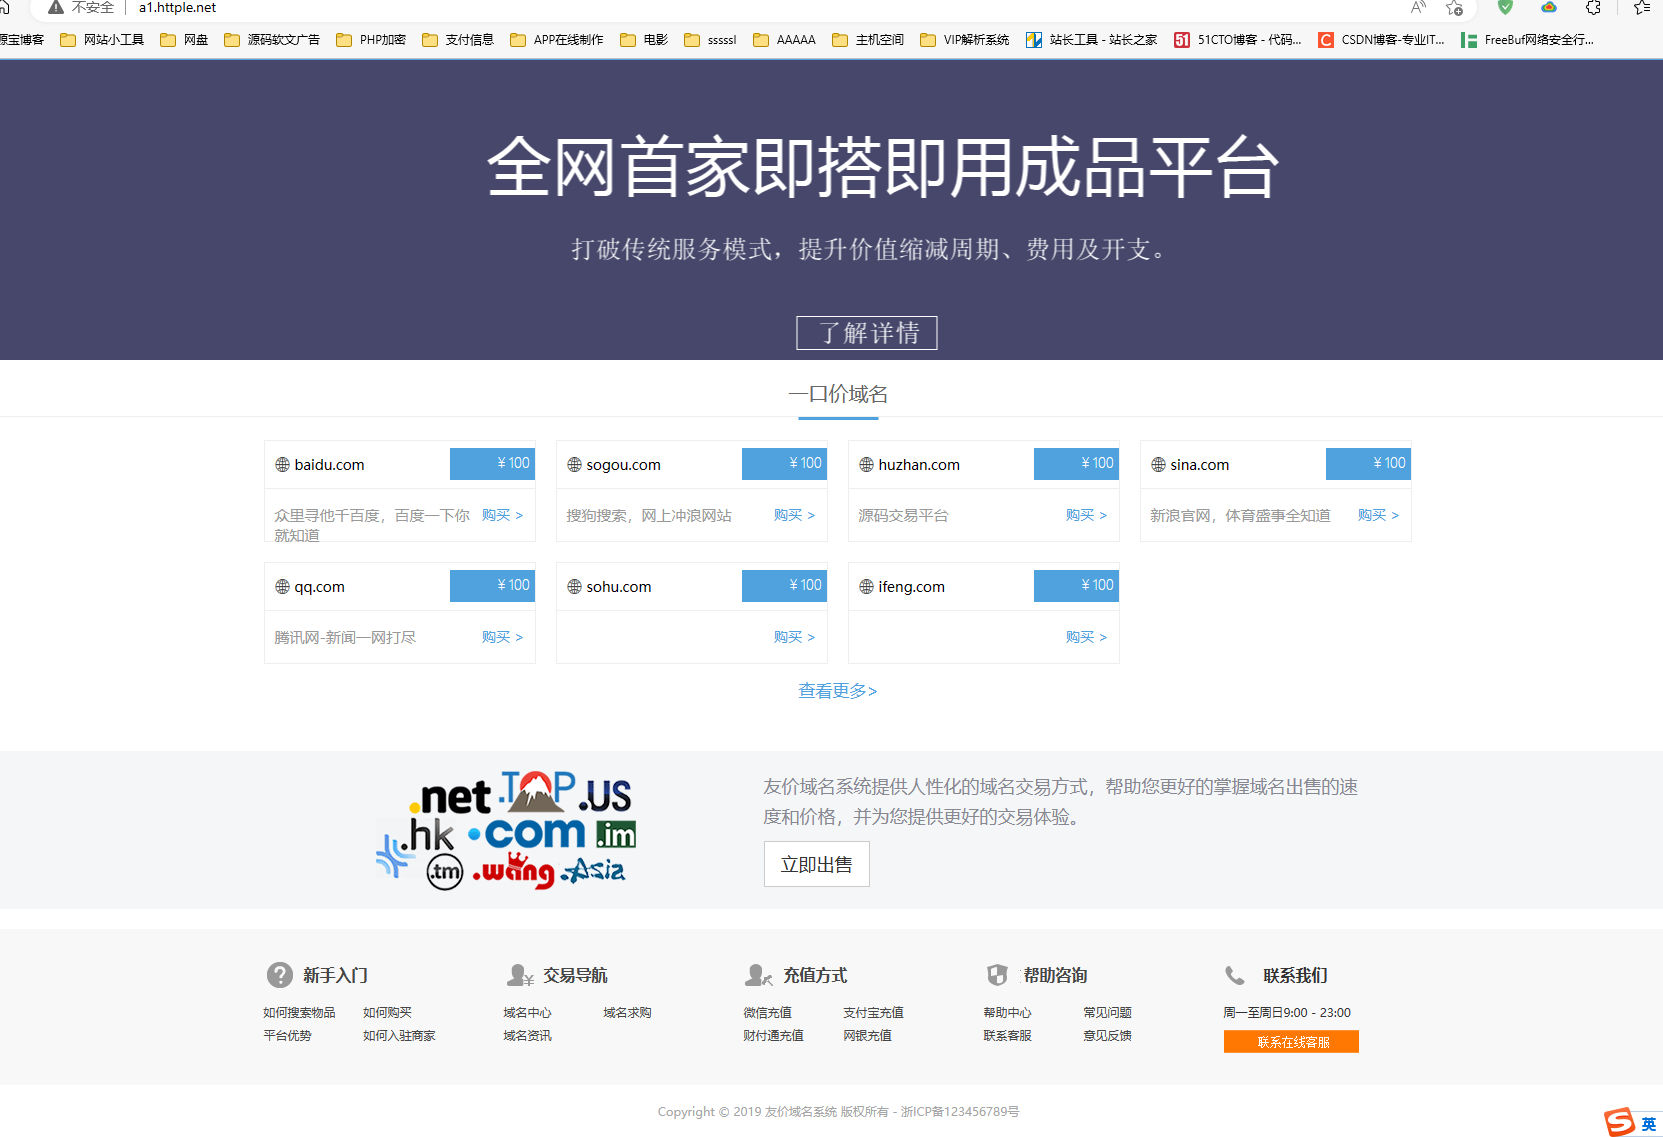Click the orange 联系在线客服 button
1663x1137 pixels.
[x=1291, y=1042]
